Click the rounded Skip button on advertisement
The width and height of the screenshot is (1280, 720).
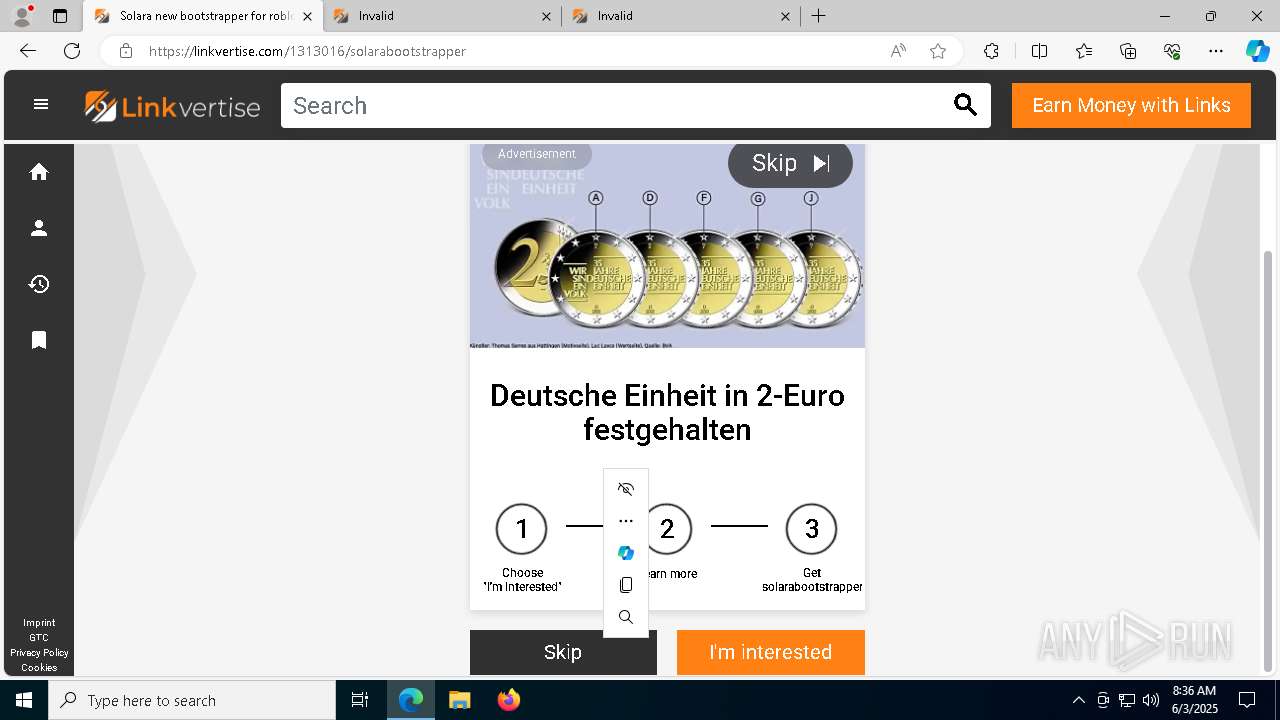790,163
